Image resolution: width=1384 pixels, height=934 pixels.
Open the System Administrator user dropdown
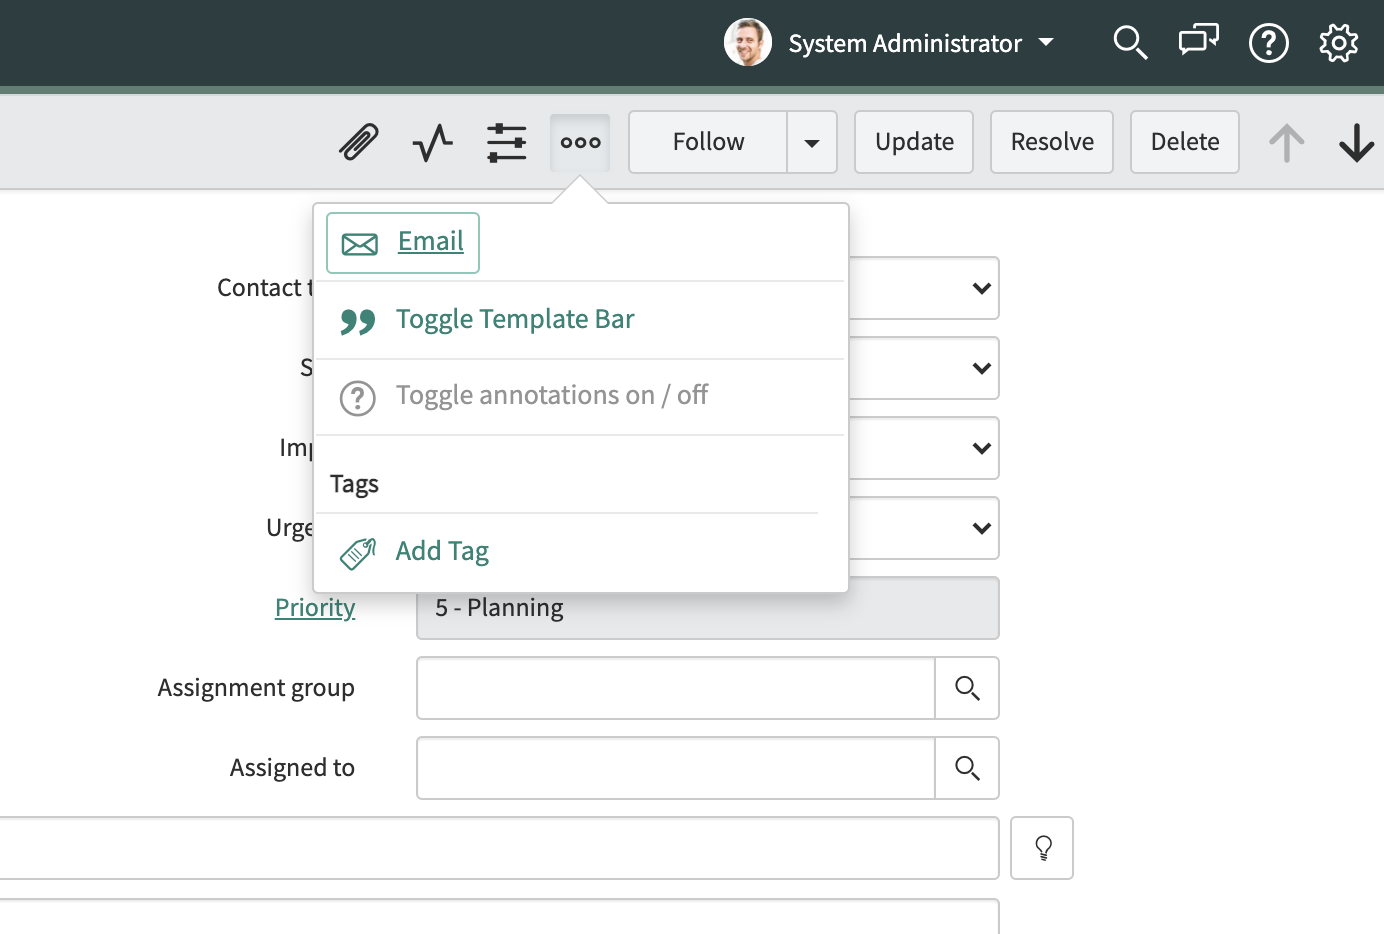pos(905,43)
